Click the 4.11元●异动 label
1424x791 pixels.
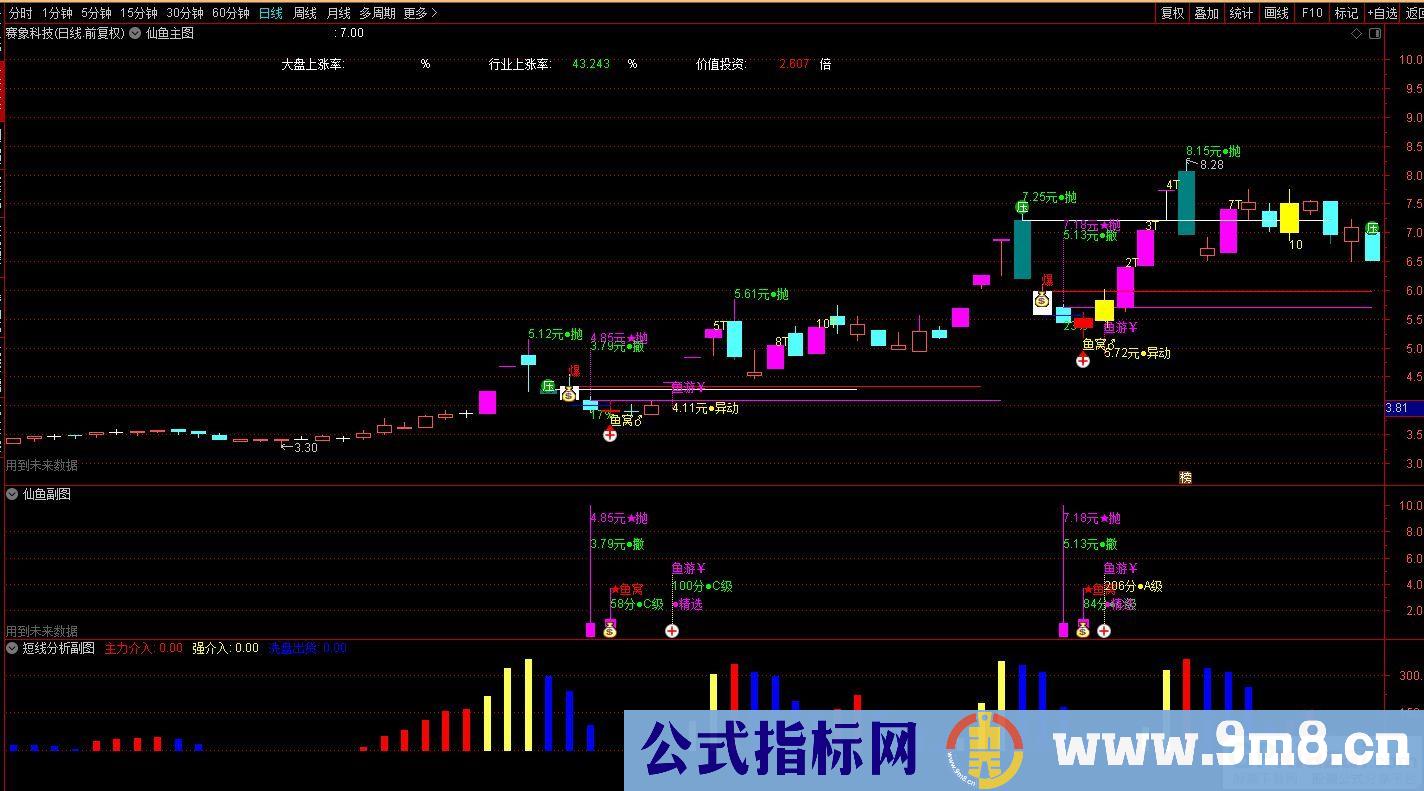click(705, 408)
